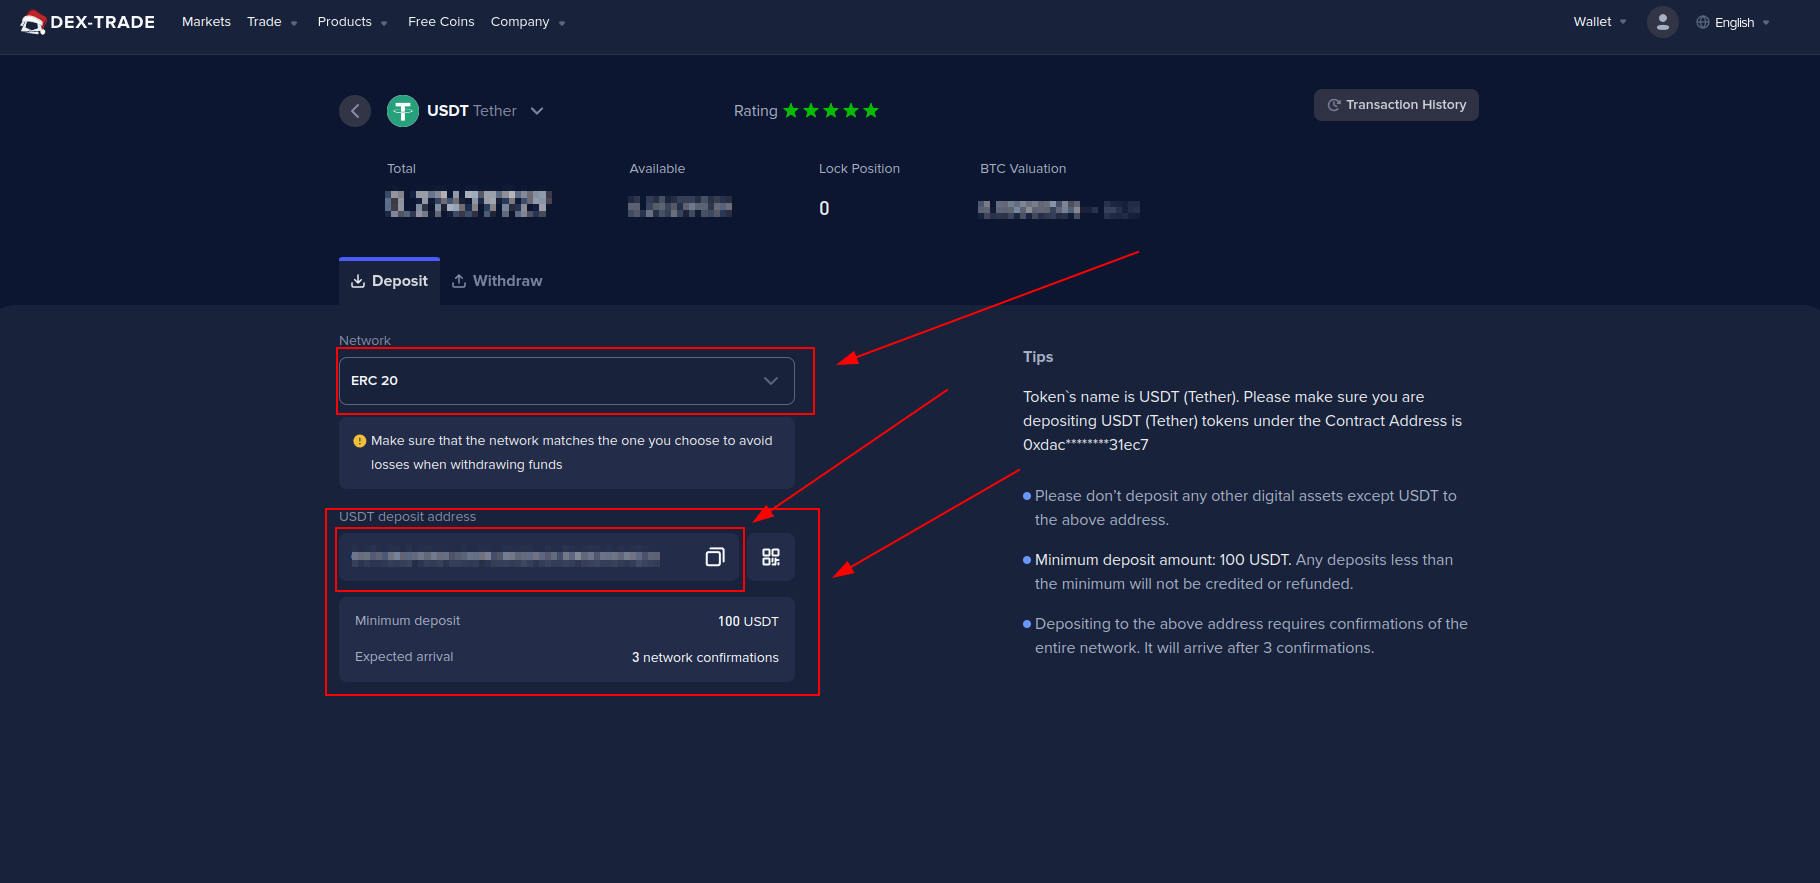The image size is (1820, 883).
Task: Click the '100 USDT' minimum deposit value
Action: click(x=748, y=621)
